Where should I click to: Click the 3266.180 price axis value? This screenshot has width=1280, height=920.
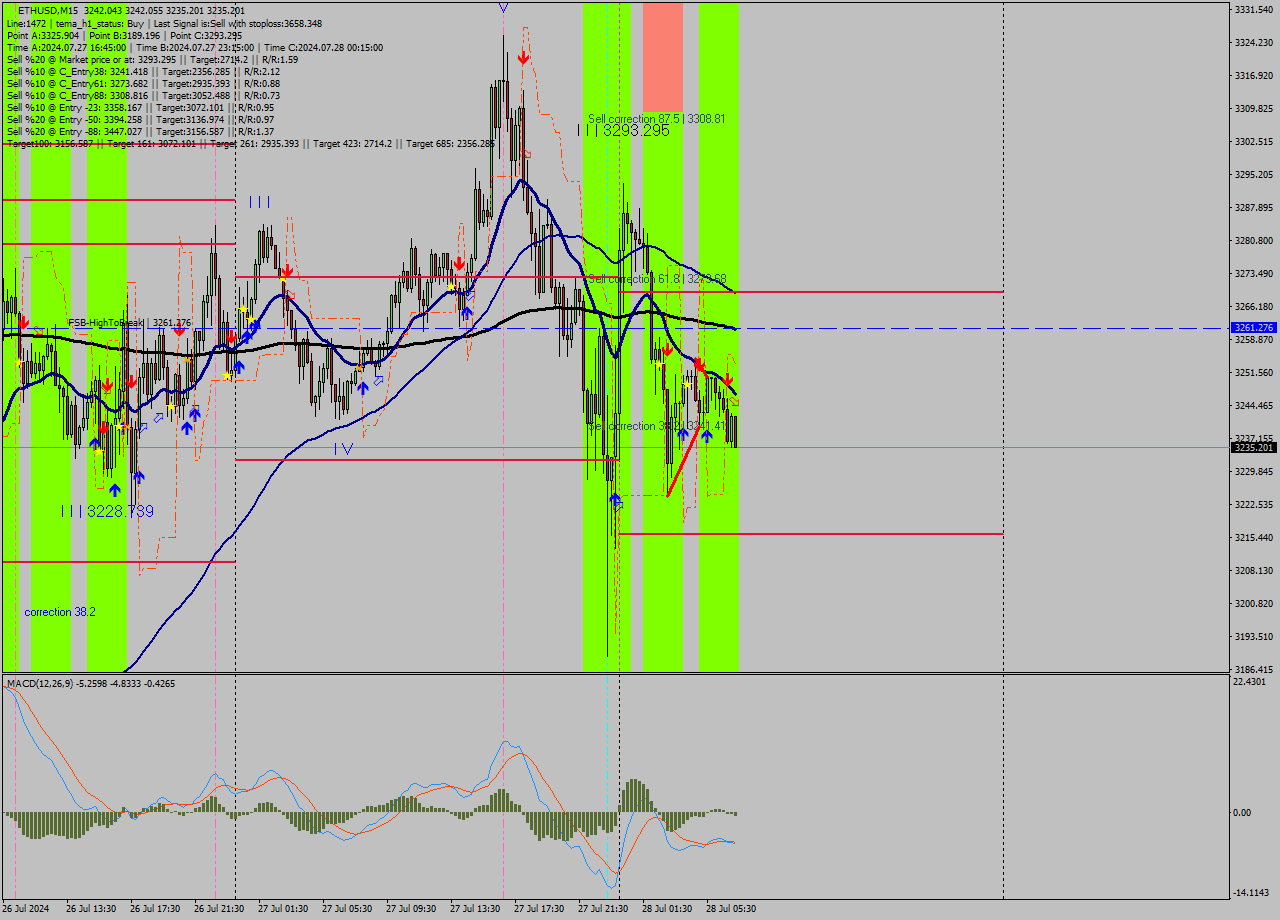coord(1253,306)
